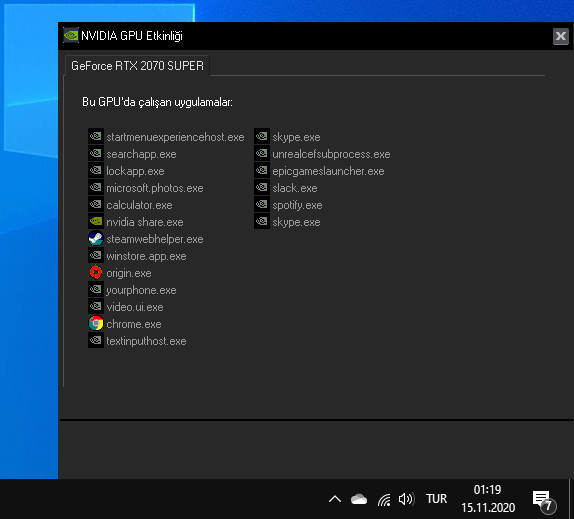Click the red Origin icon
This screenshot has width=574, height=519.
(x=96, y=273)
